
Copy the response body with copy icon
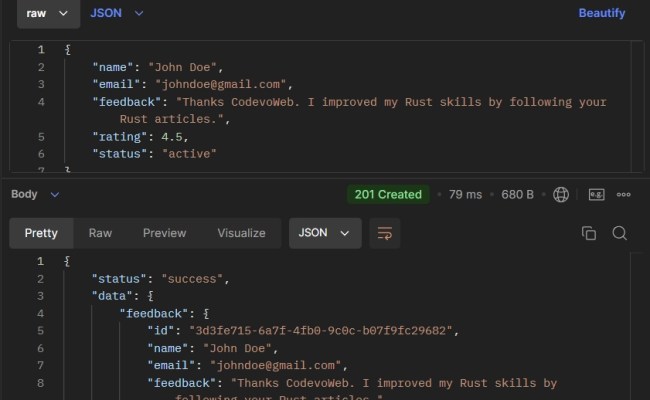(589, 233)
